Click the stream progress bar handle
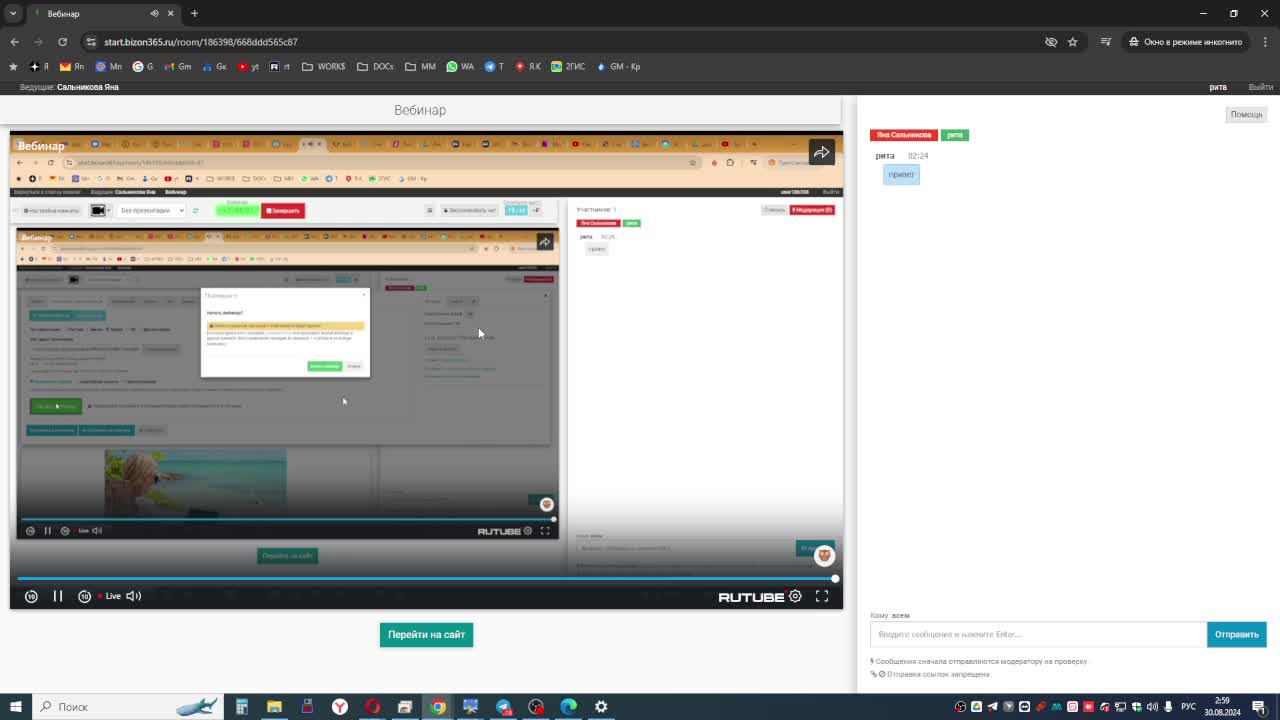This screenshot has width=1280, height=720. click(835, 578)
